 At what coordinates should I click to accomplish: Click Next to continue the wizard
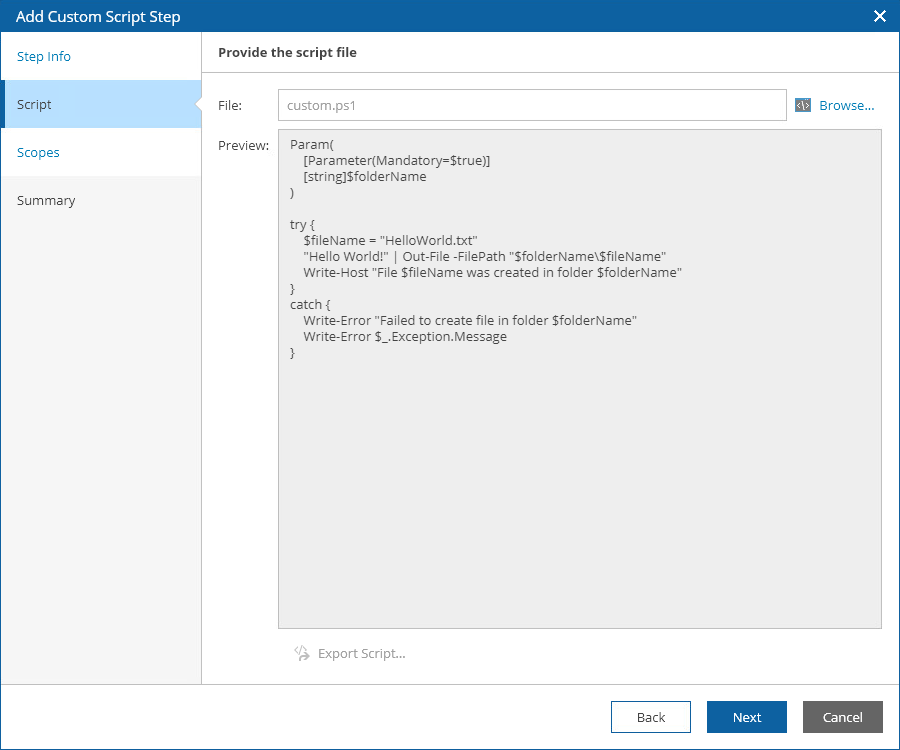point(746,717)
